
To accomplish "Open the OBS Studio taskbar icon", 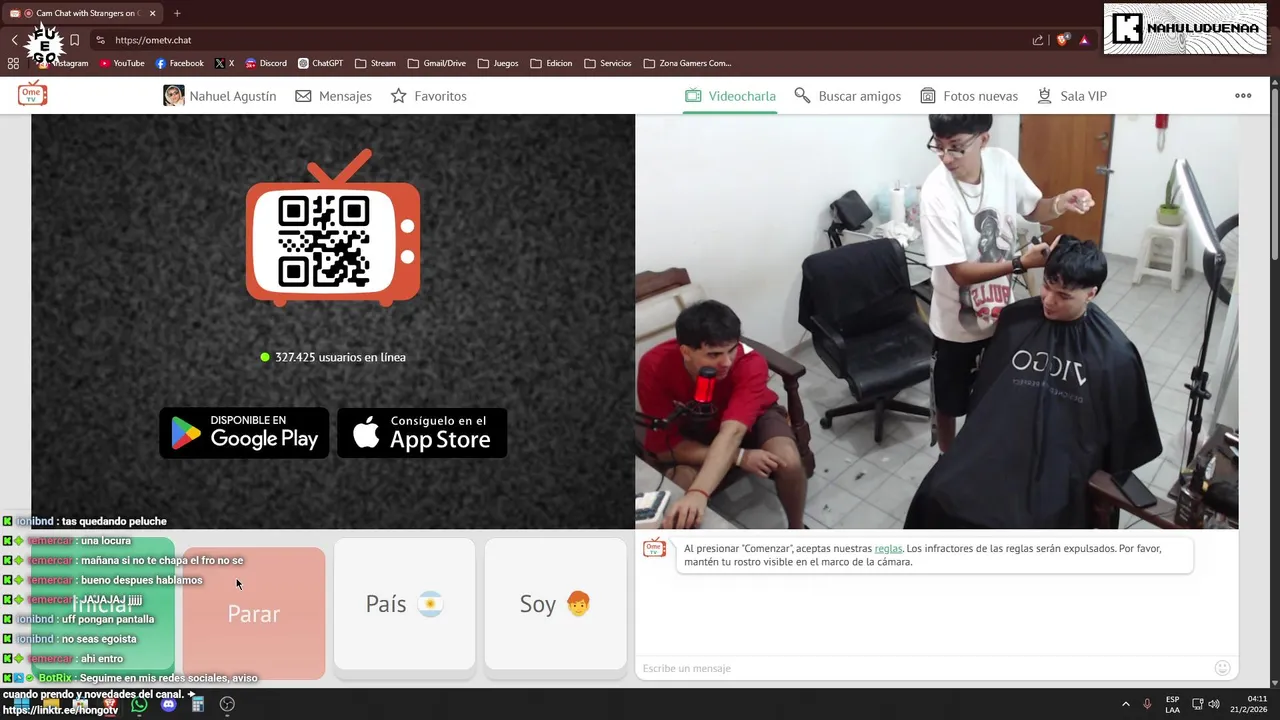I will click(227, 704).
